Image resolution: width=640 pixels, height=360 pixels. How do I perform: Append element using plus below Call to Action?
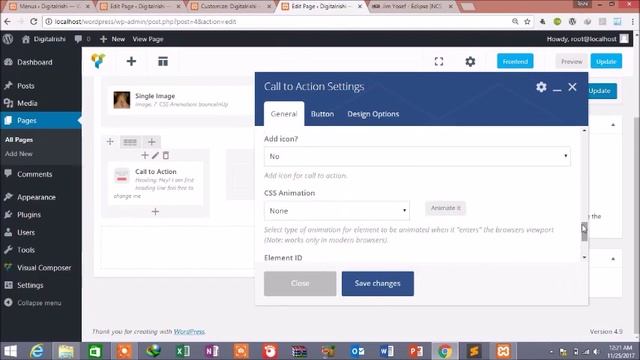(x=155, y=211)
